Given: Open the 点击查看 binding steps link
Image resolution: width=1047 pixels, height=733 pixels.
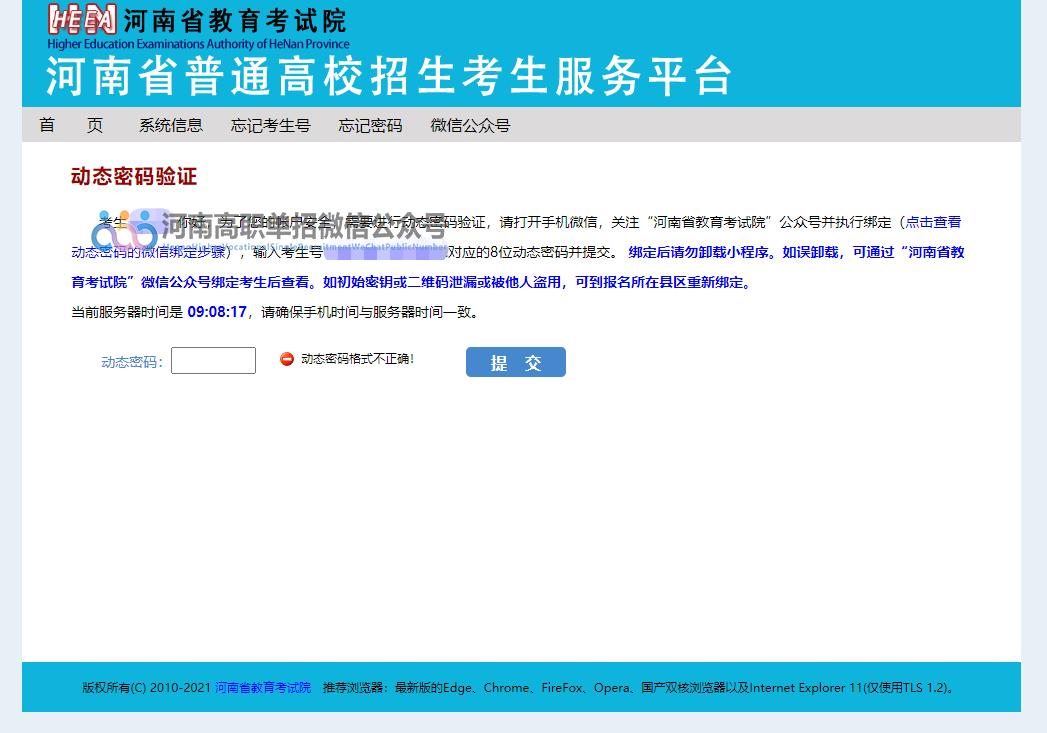Looking at the screenshot, I should (x=936, y=222).
